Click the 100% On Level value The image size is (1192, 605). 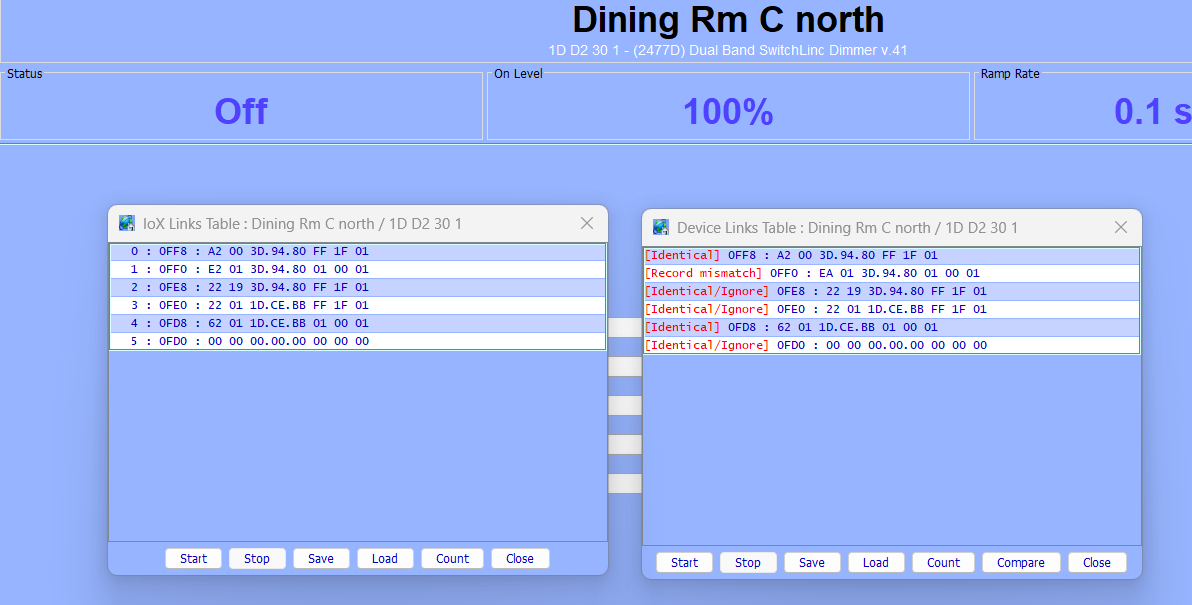(x=728, y=112)
